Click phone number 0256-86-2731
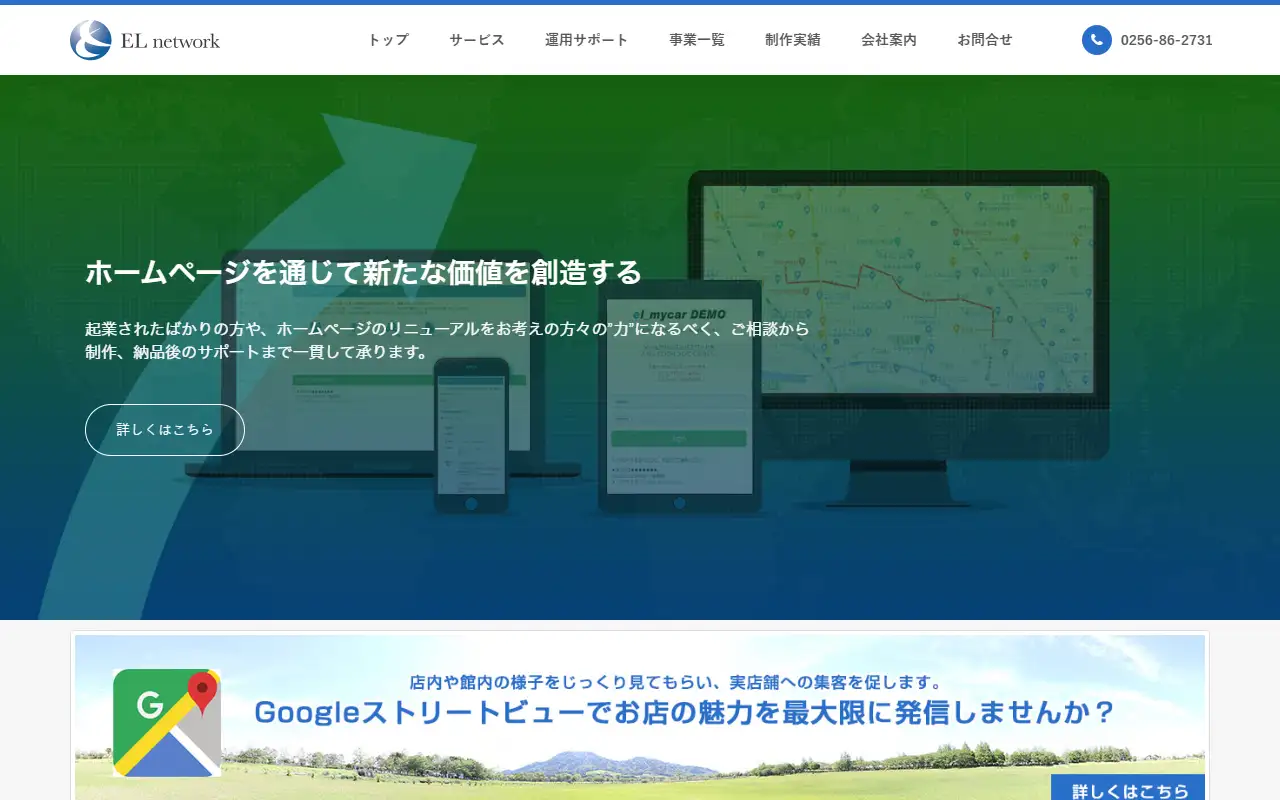 (1166, 40)
